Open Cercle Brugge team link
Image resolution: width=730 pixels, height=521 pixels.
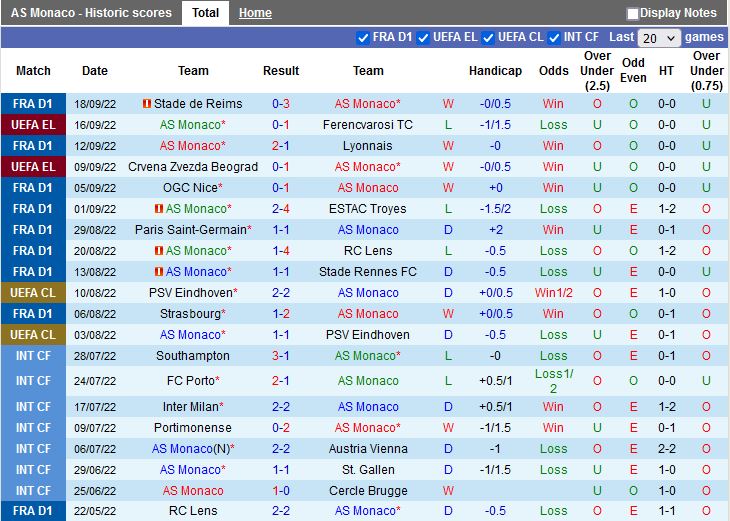point(368,490)
